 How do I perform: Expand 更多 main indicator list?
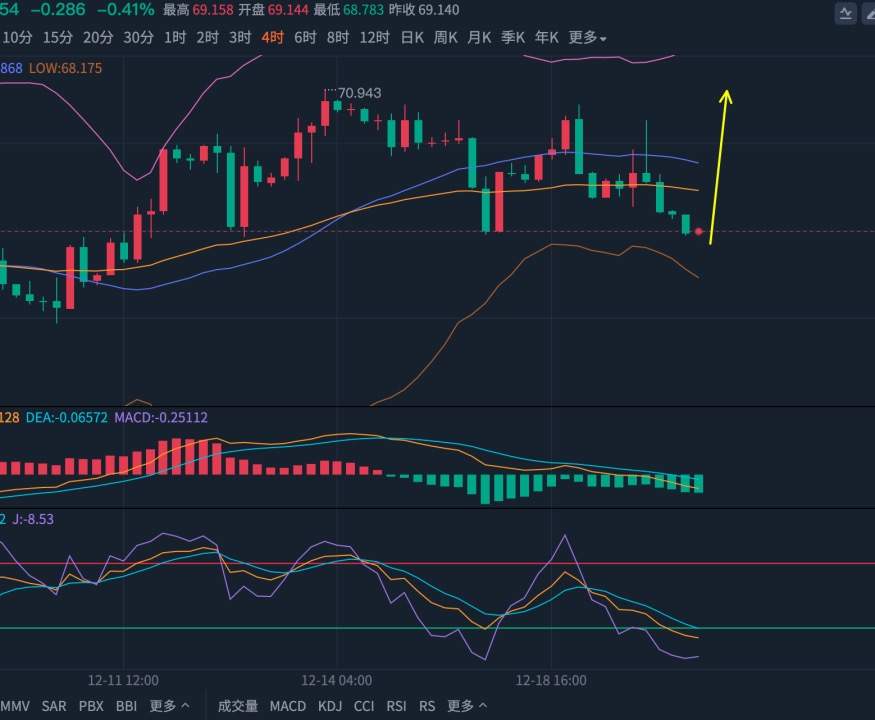[170, 706]
